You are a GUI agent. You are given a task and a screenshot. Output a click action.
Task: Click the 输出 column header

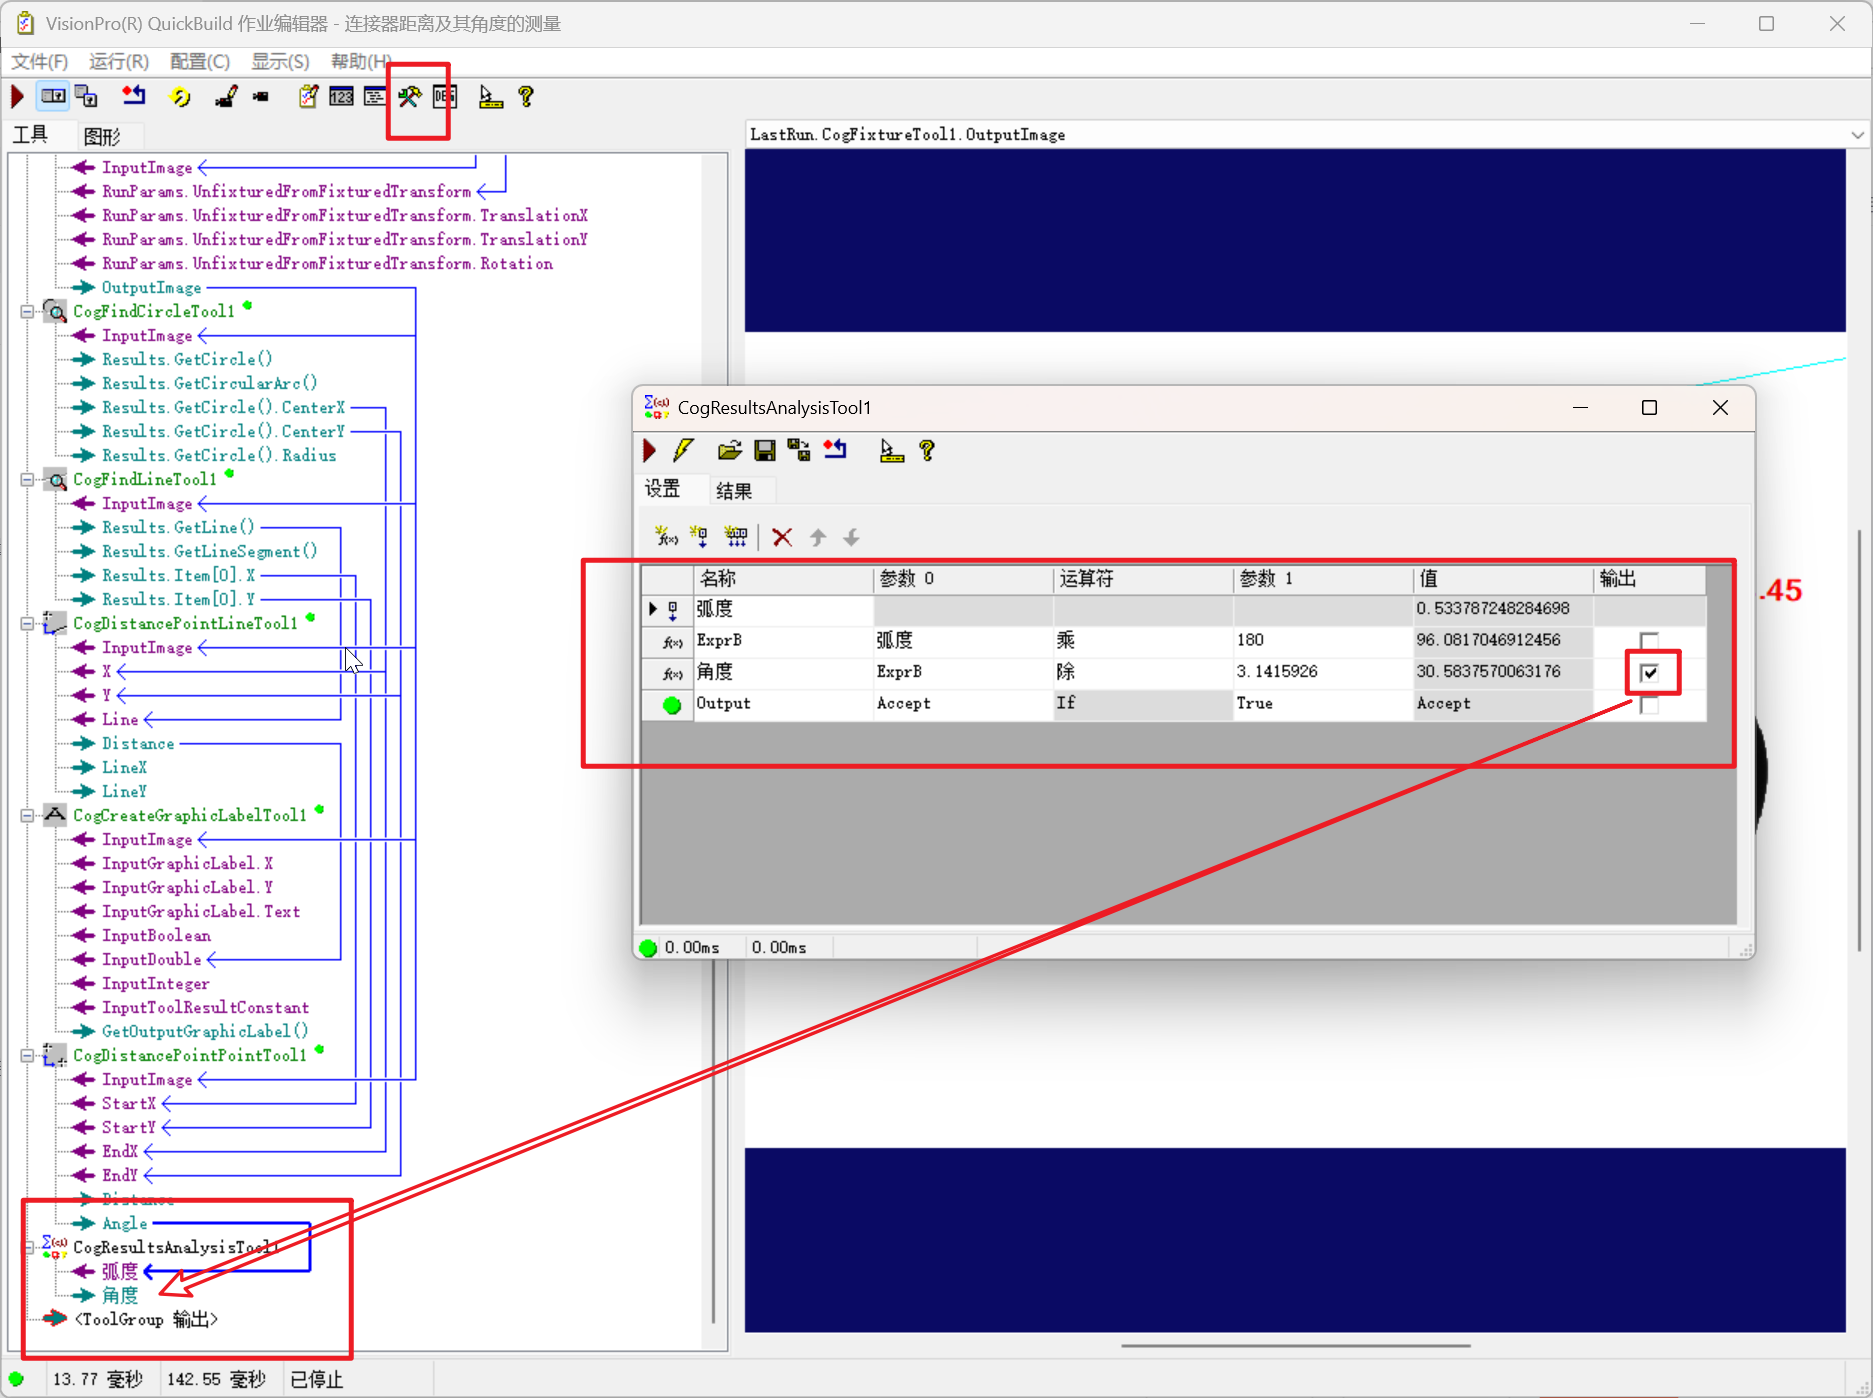(x=1649, y=579)
